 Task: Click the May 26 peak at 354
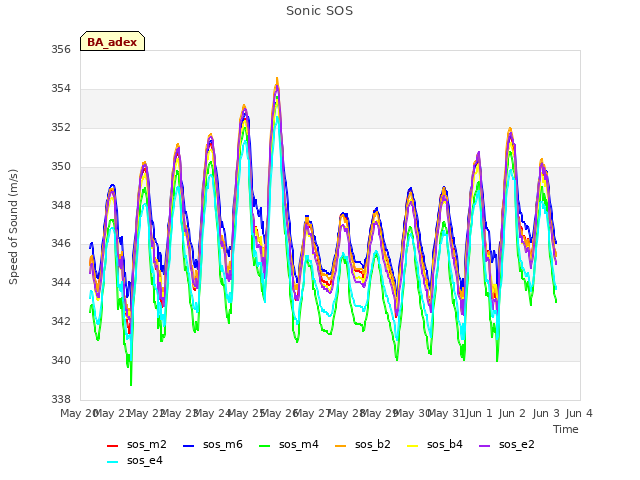click(277, 78)
